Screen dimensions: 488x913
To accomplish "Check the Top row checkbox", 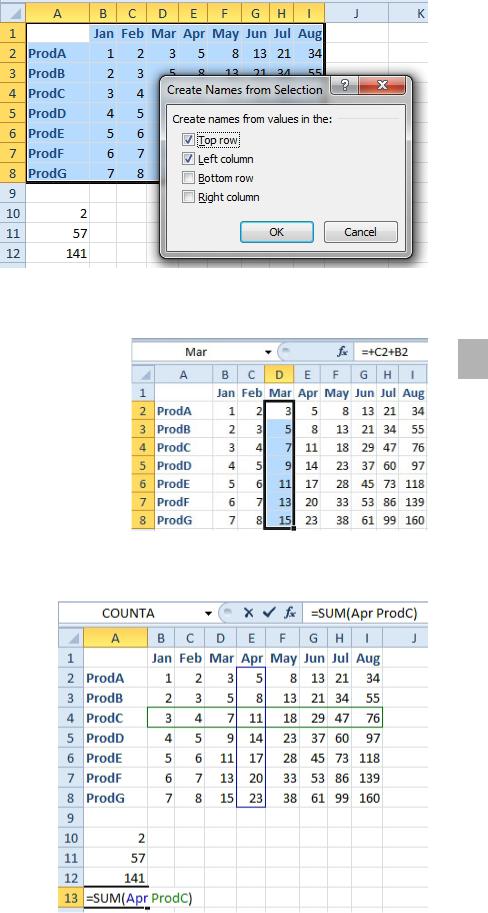I will point(188,140).
